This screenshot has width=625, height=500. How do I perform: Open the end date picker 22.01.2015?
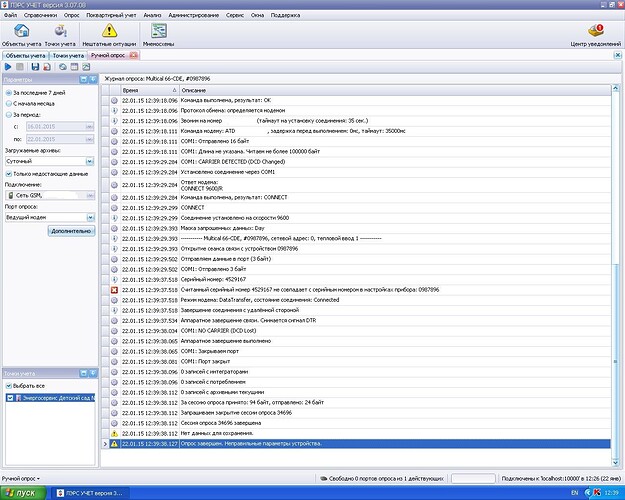click(90, 139)
